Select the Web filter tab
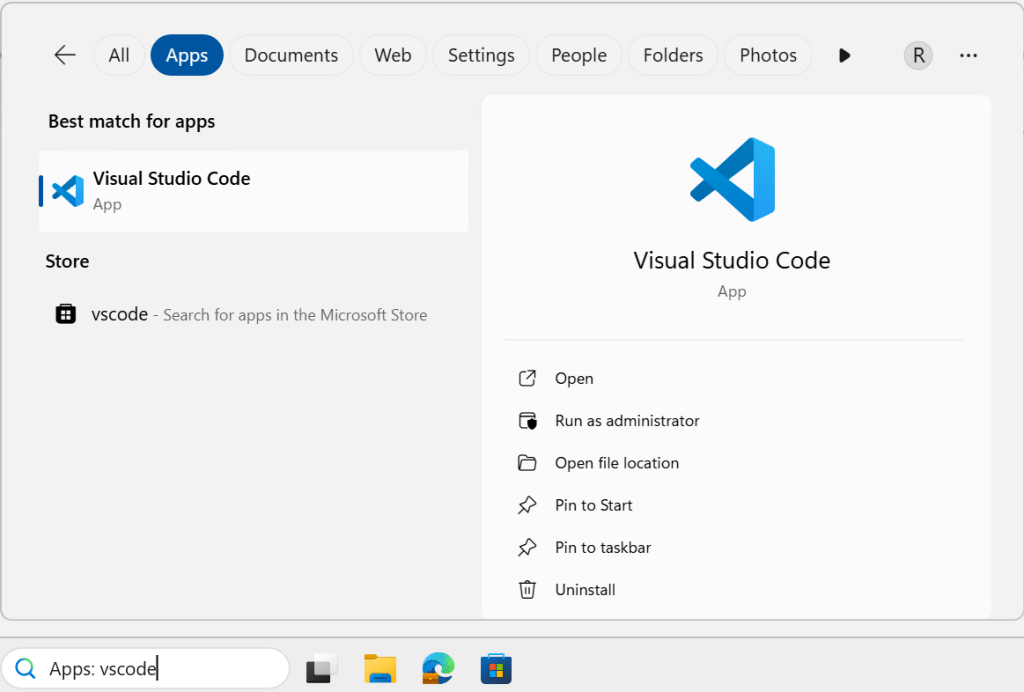This screenshot has height=692, width=1024. [393, 55]
